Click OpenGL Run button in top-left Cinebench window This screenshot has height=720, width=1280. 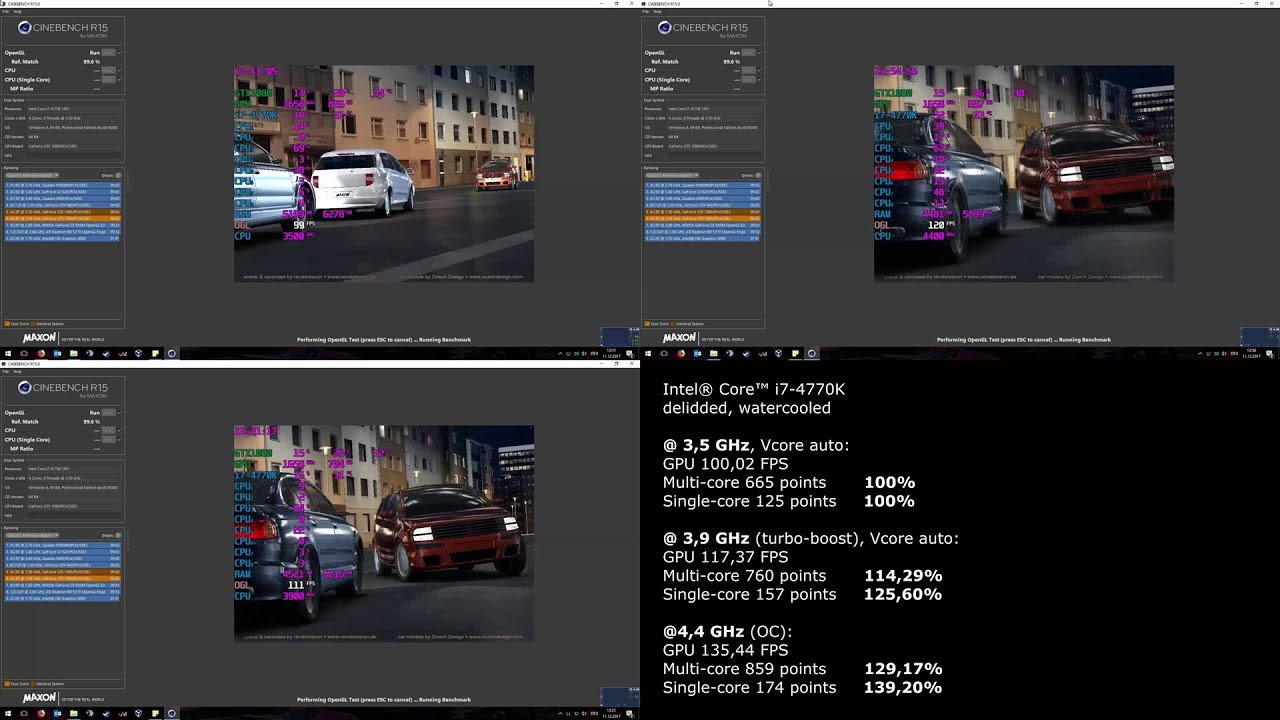click(x=108, y=52)
